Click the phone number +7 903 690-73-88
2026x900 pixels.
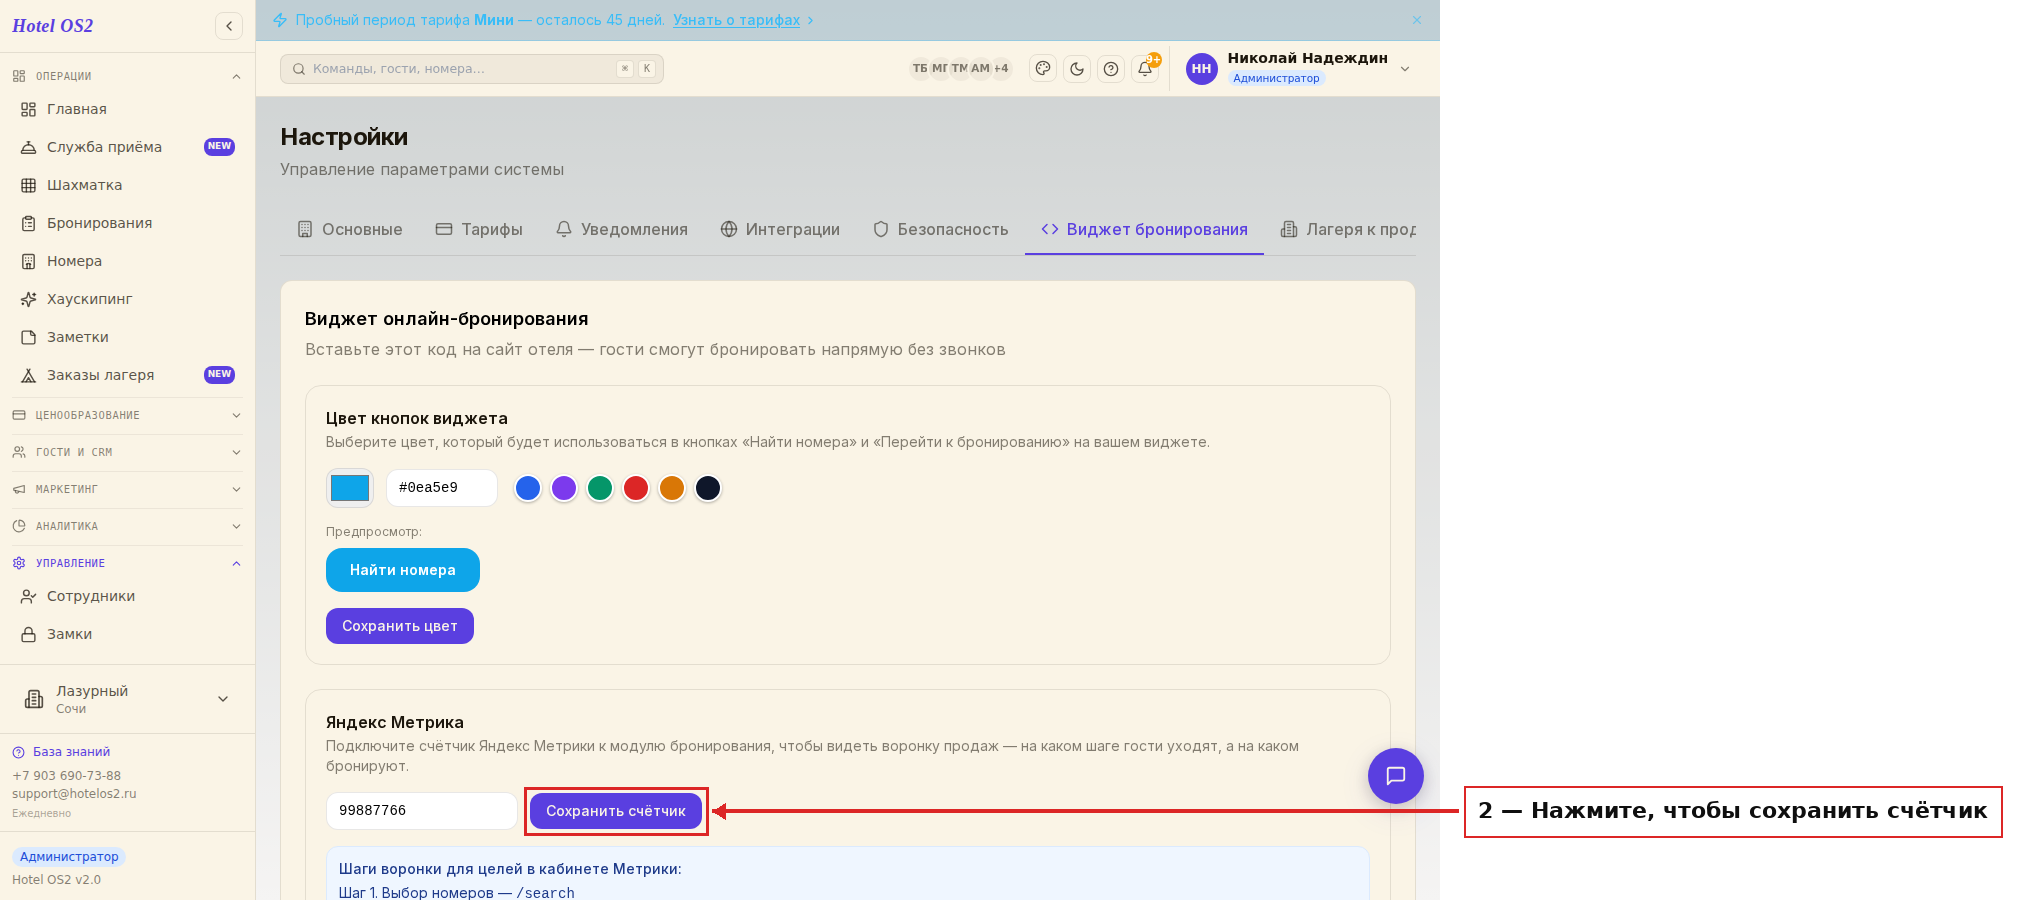click(66, 776)
